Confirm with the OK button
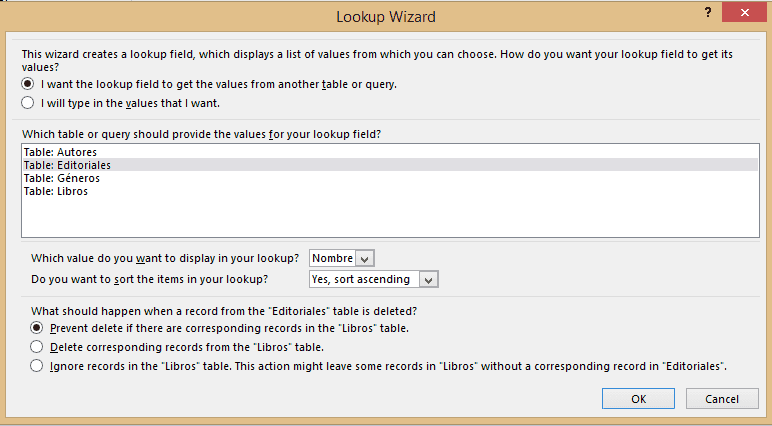Screen dimensions: 772x426 coord(638,398)
